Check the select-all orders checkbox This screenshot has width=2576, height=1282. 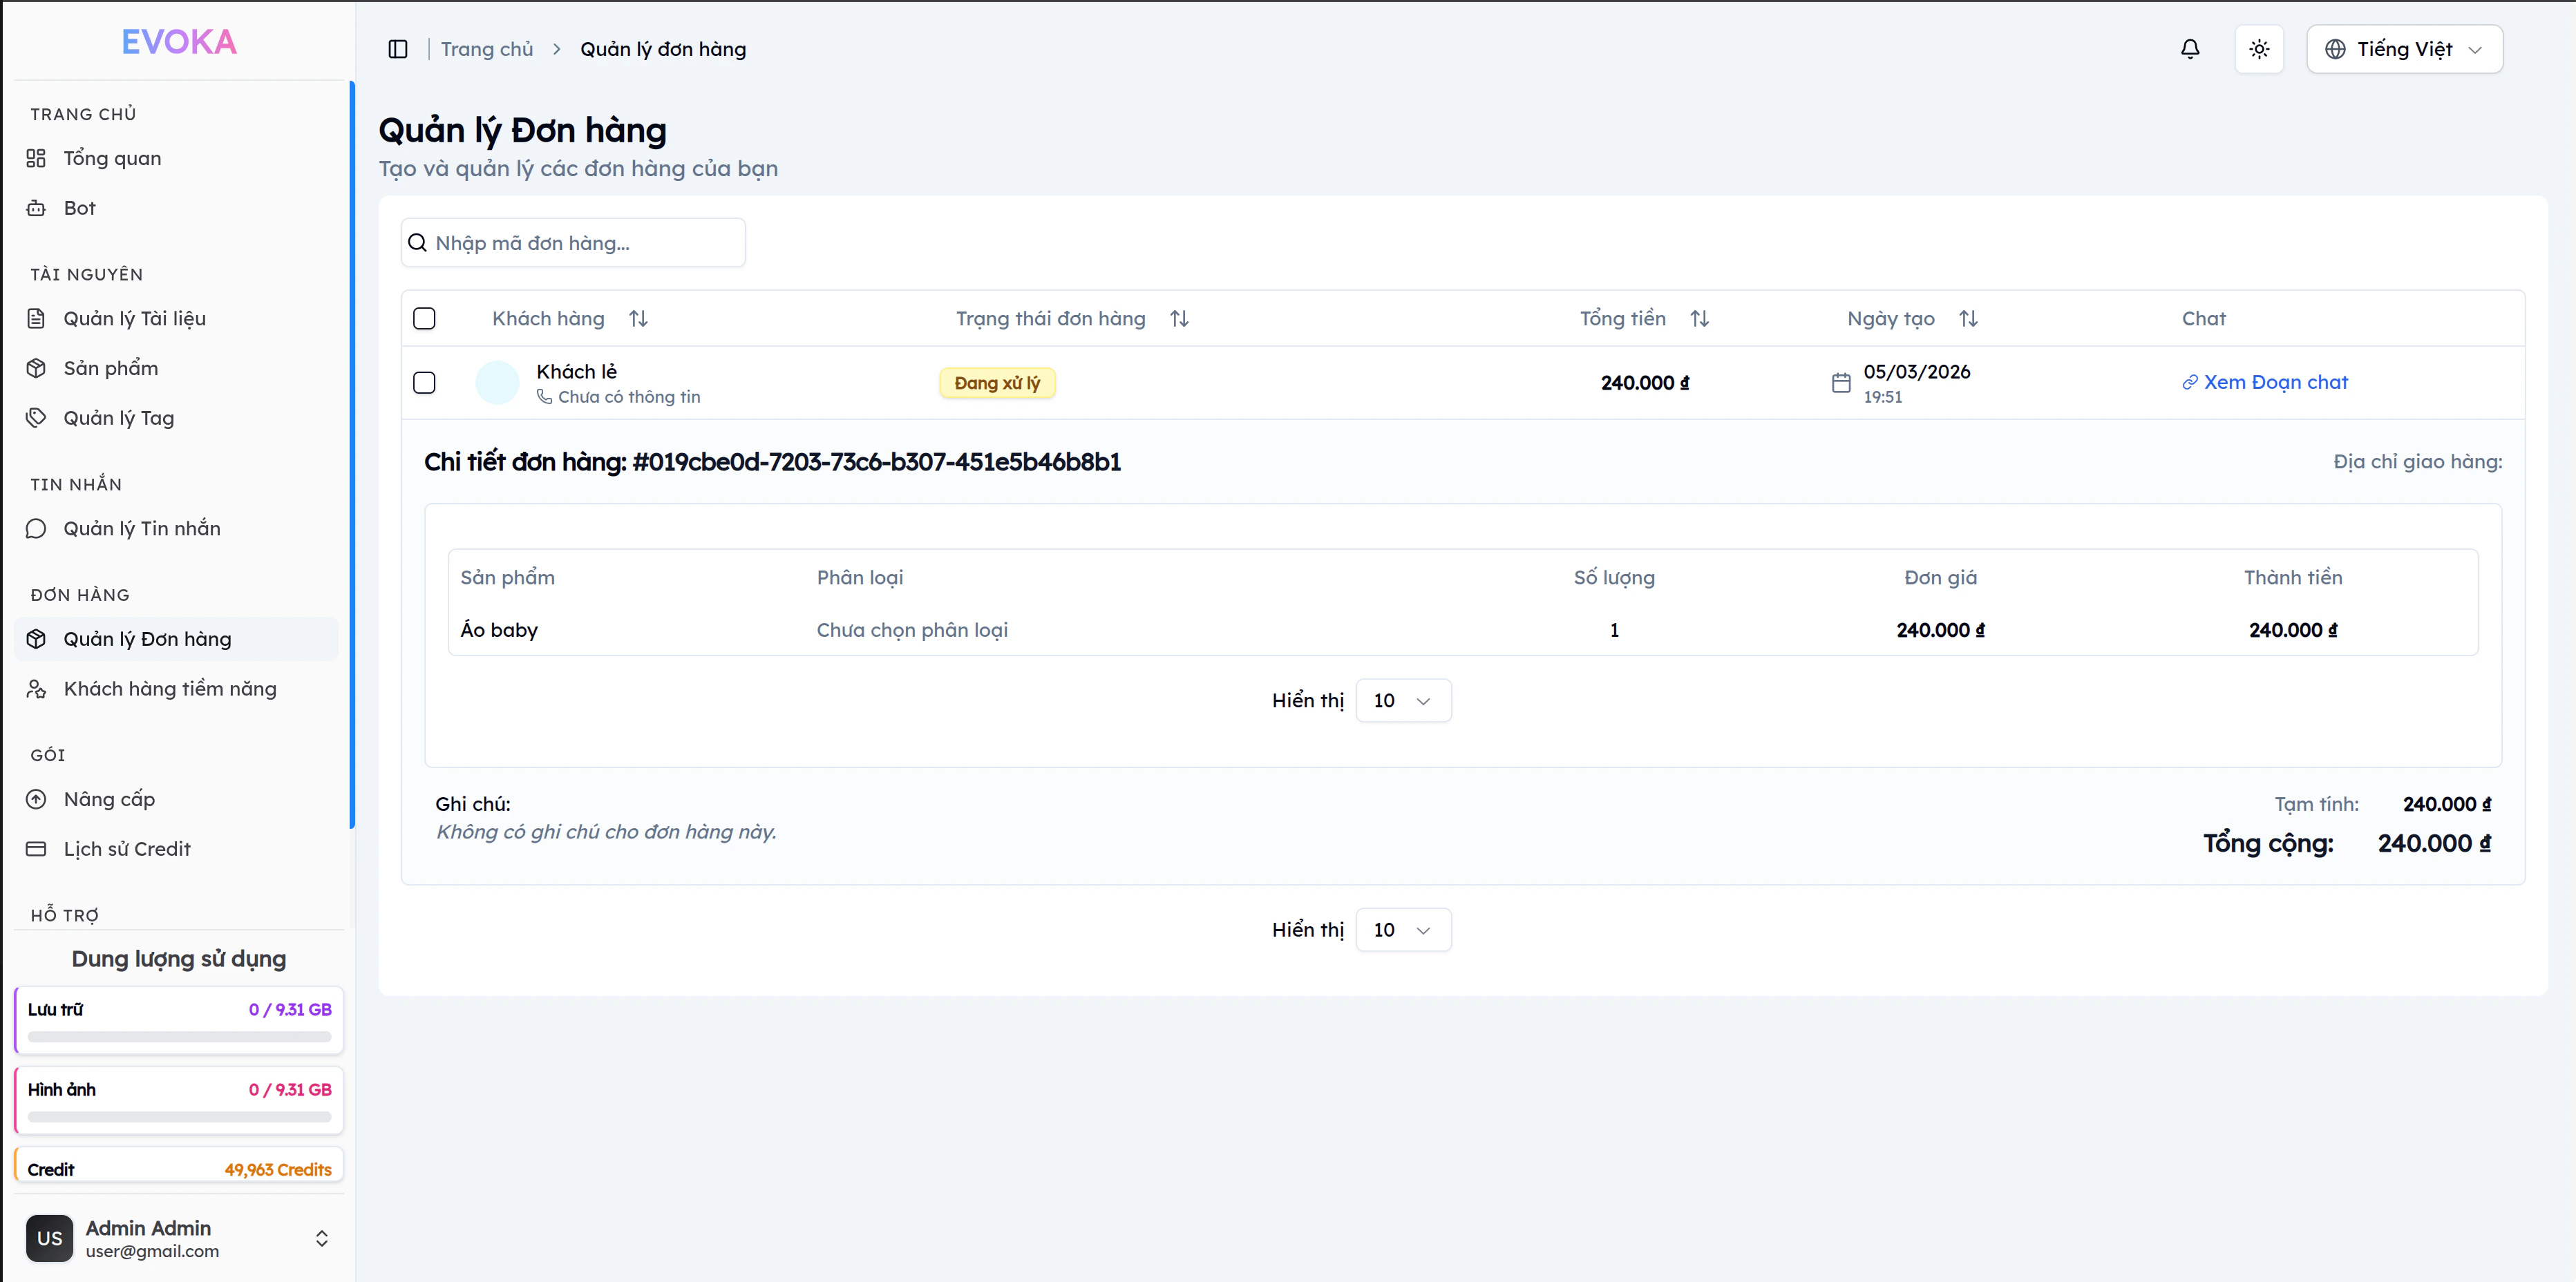pos(424,318)
